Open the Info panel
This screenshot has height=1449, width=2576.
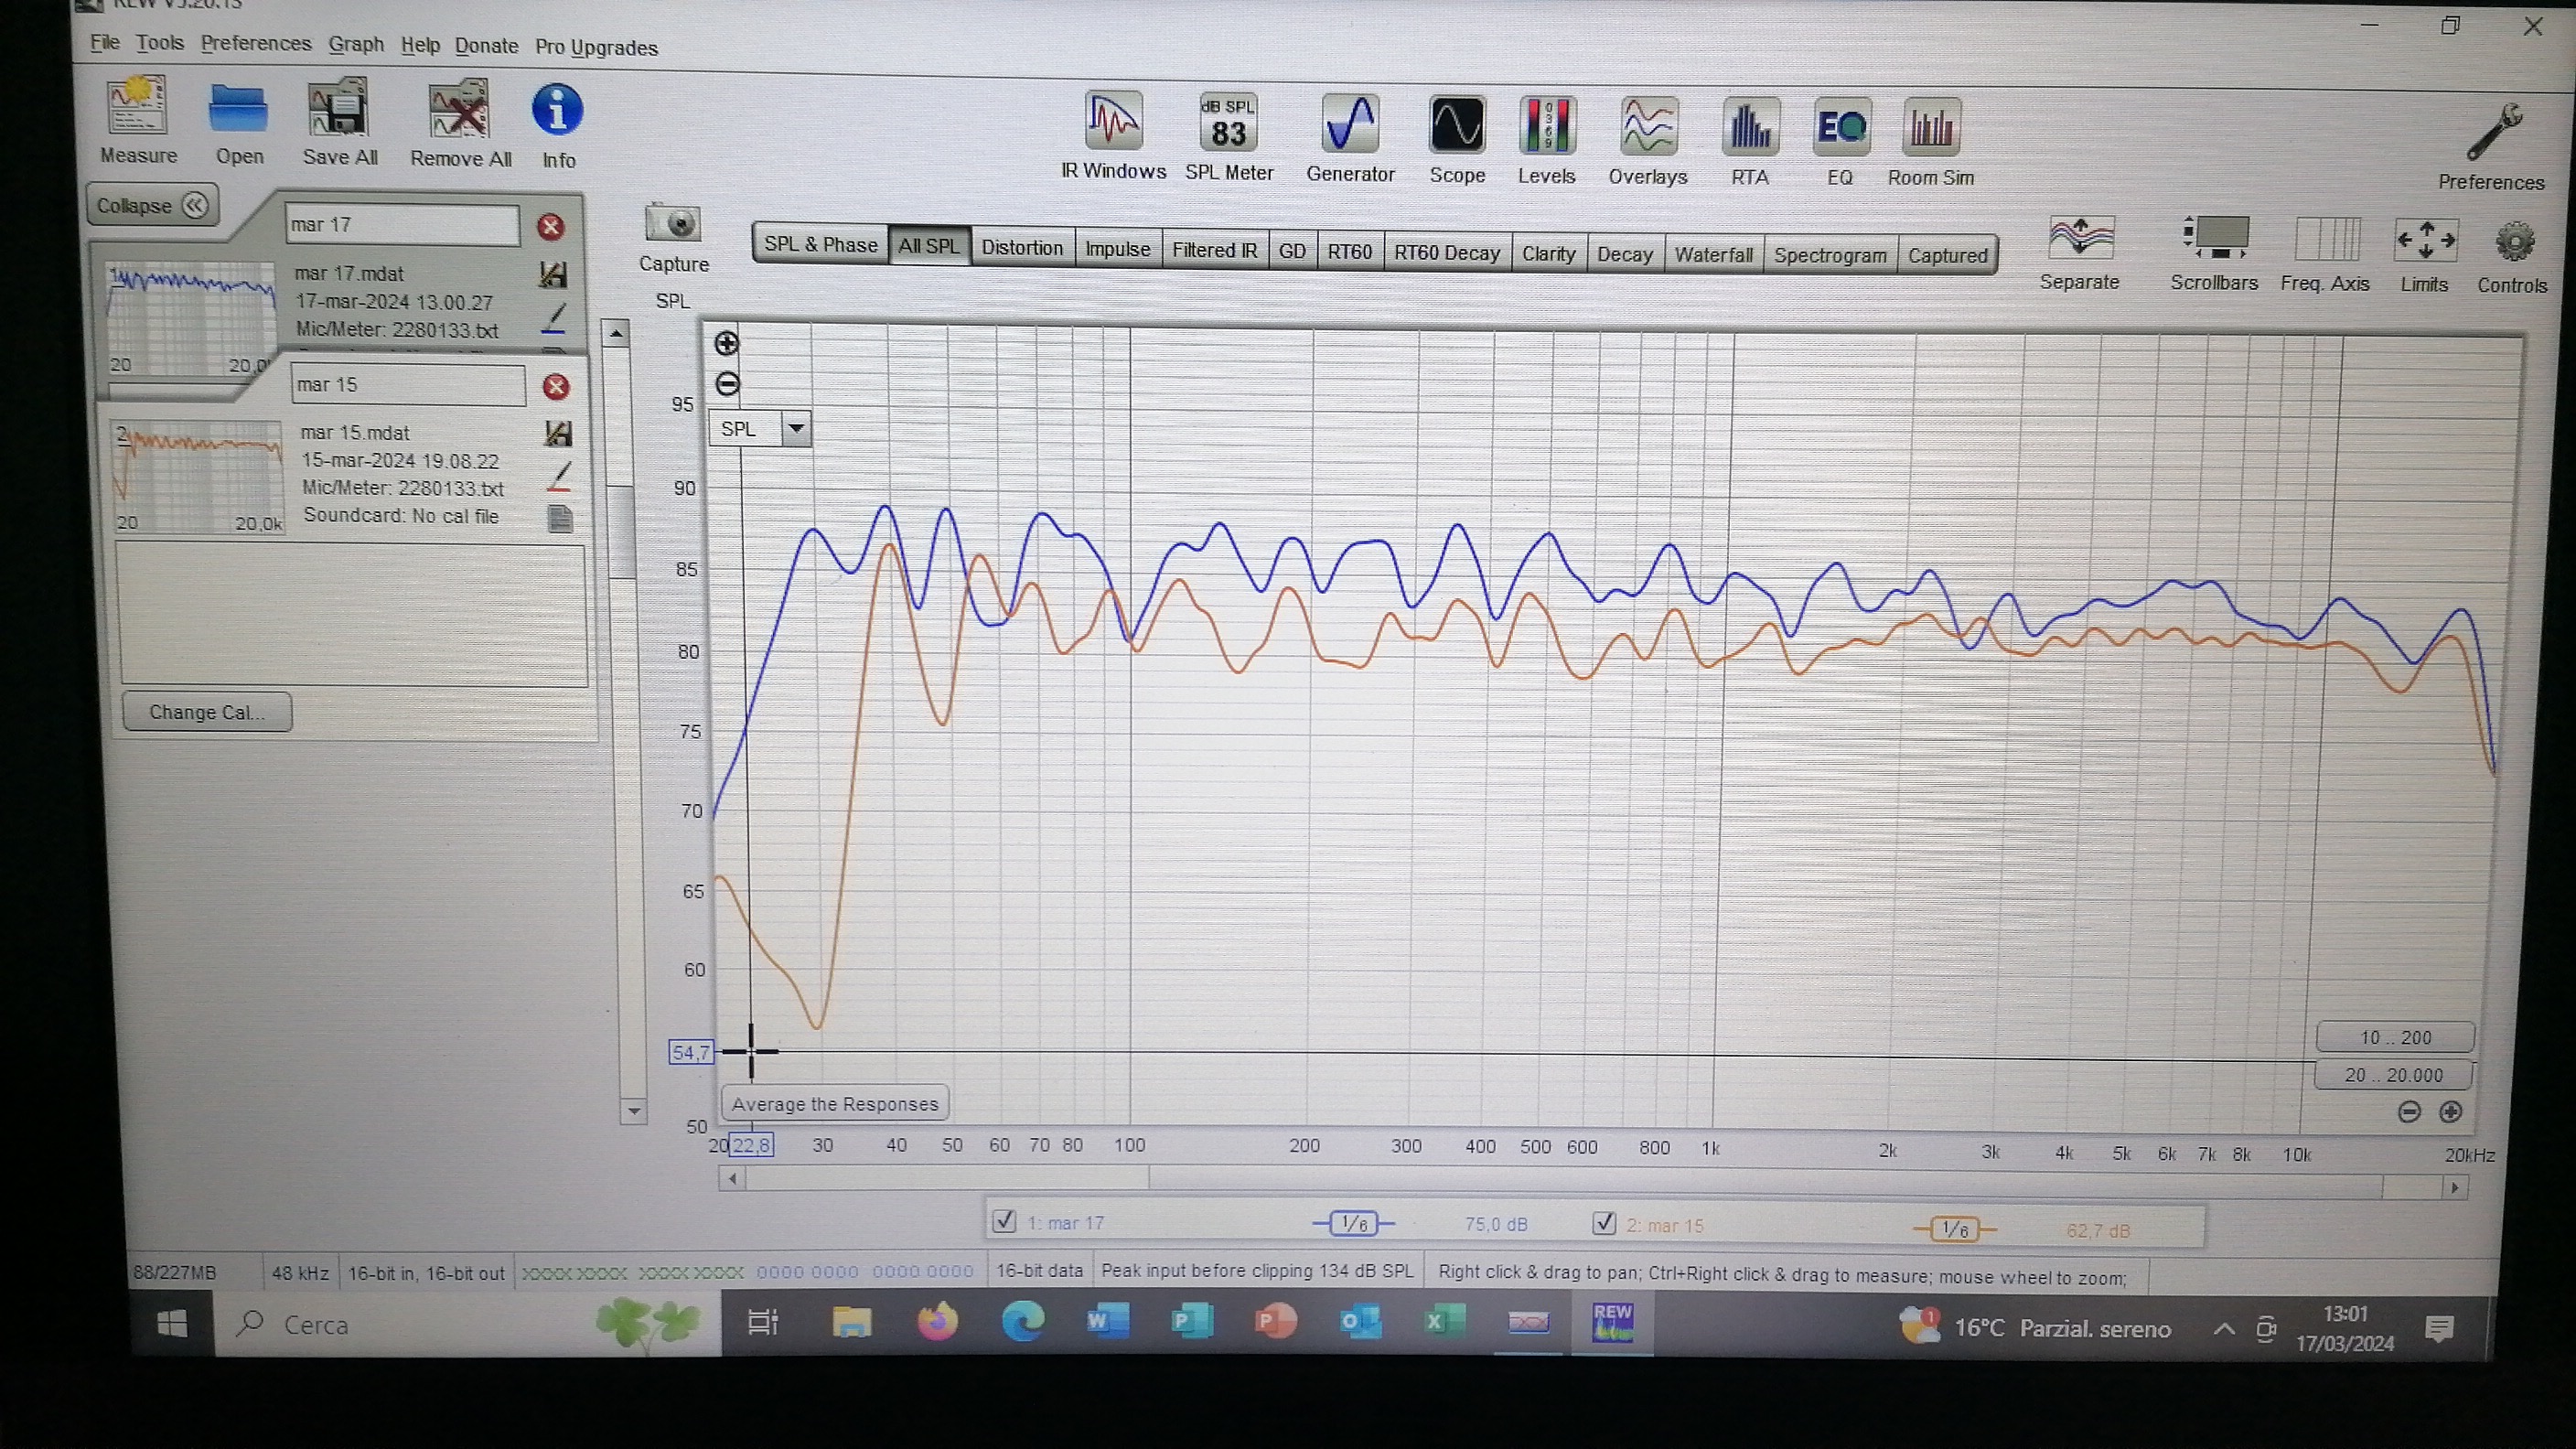point(557,110)
